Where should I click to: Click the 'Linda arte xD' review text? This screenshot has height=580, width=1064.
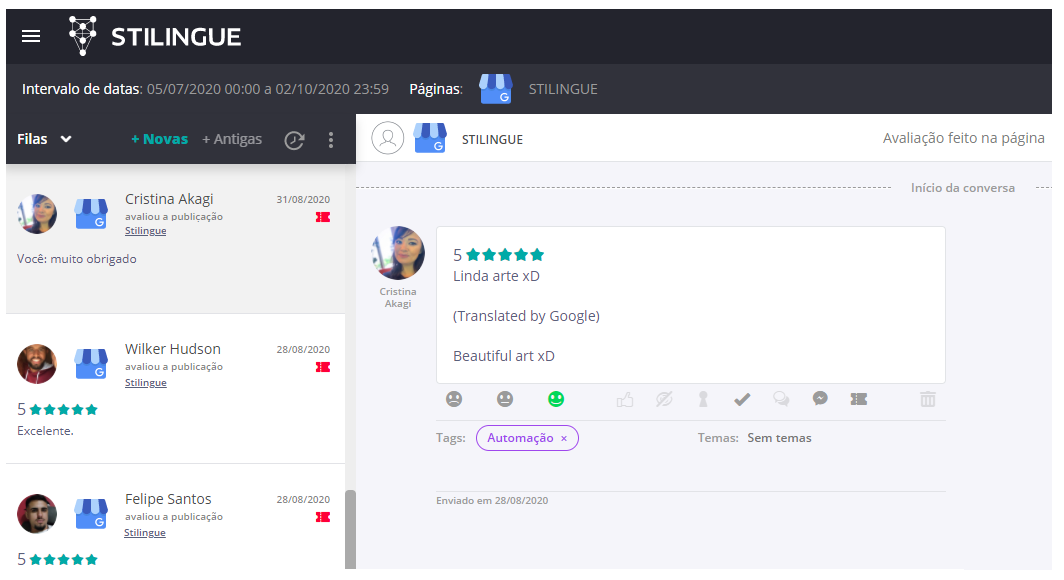496,276
